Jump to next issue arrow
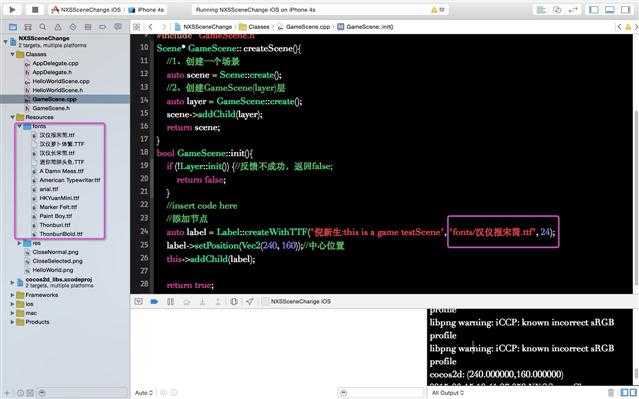This screenshot has height=399, width=639. coord(636,27)
